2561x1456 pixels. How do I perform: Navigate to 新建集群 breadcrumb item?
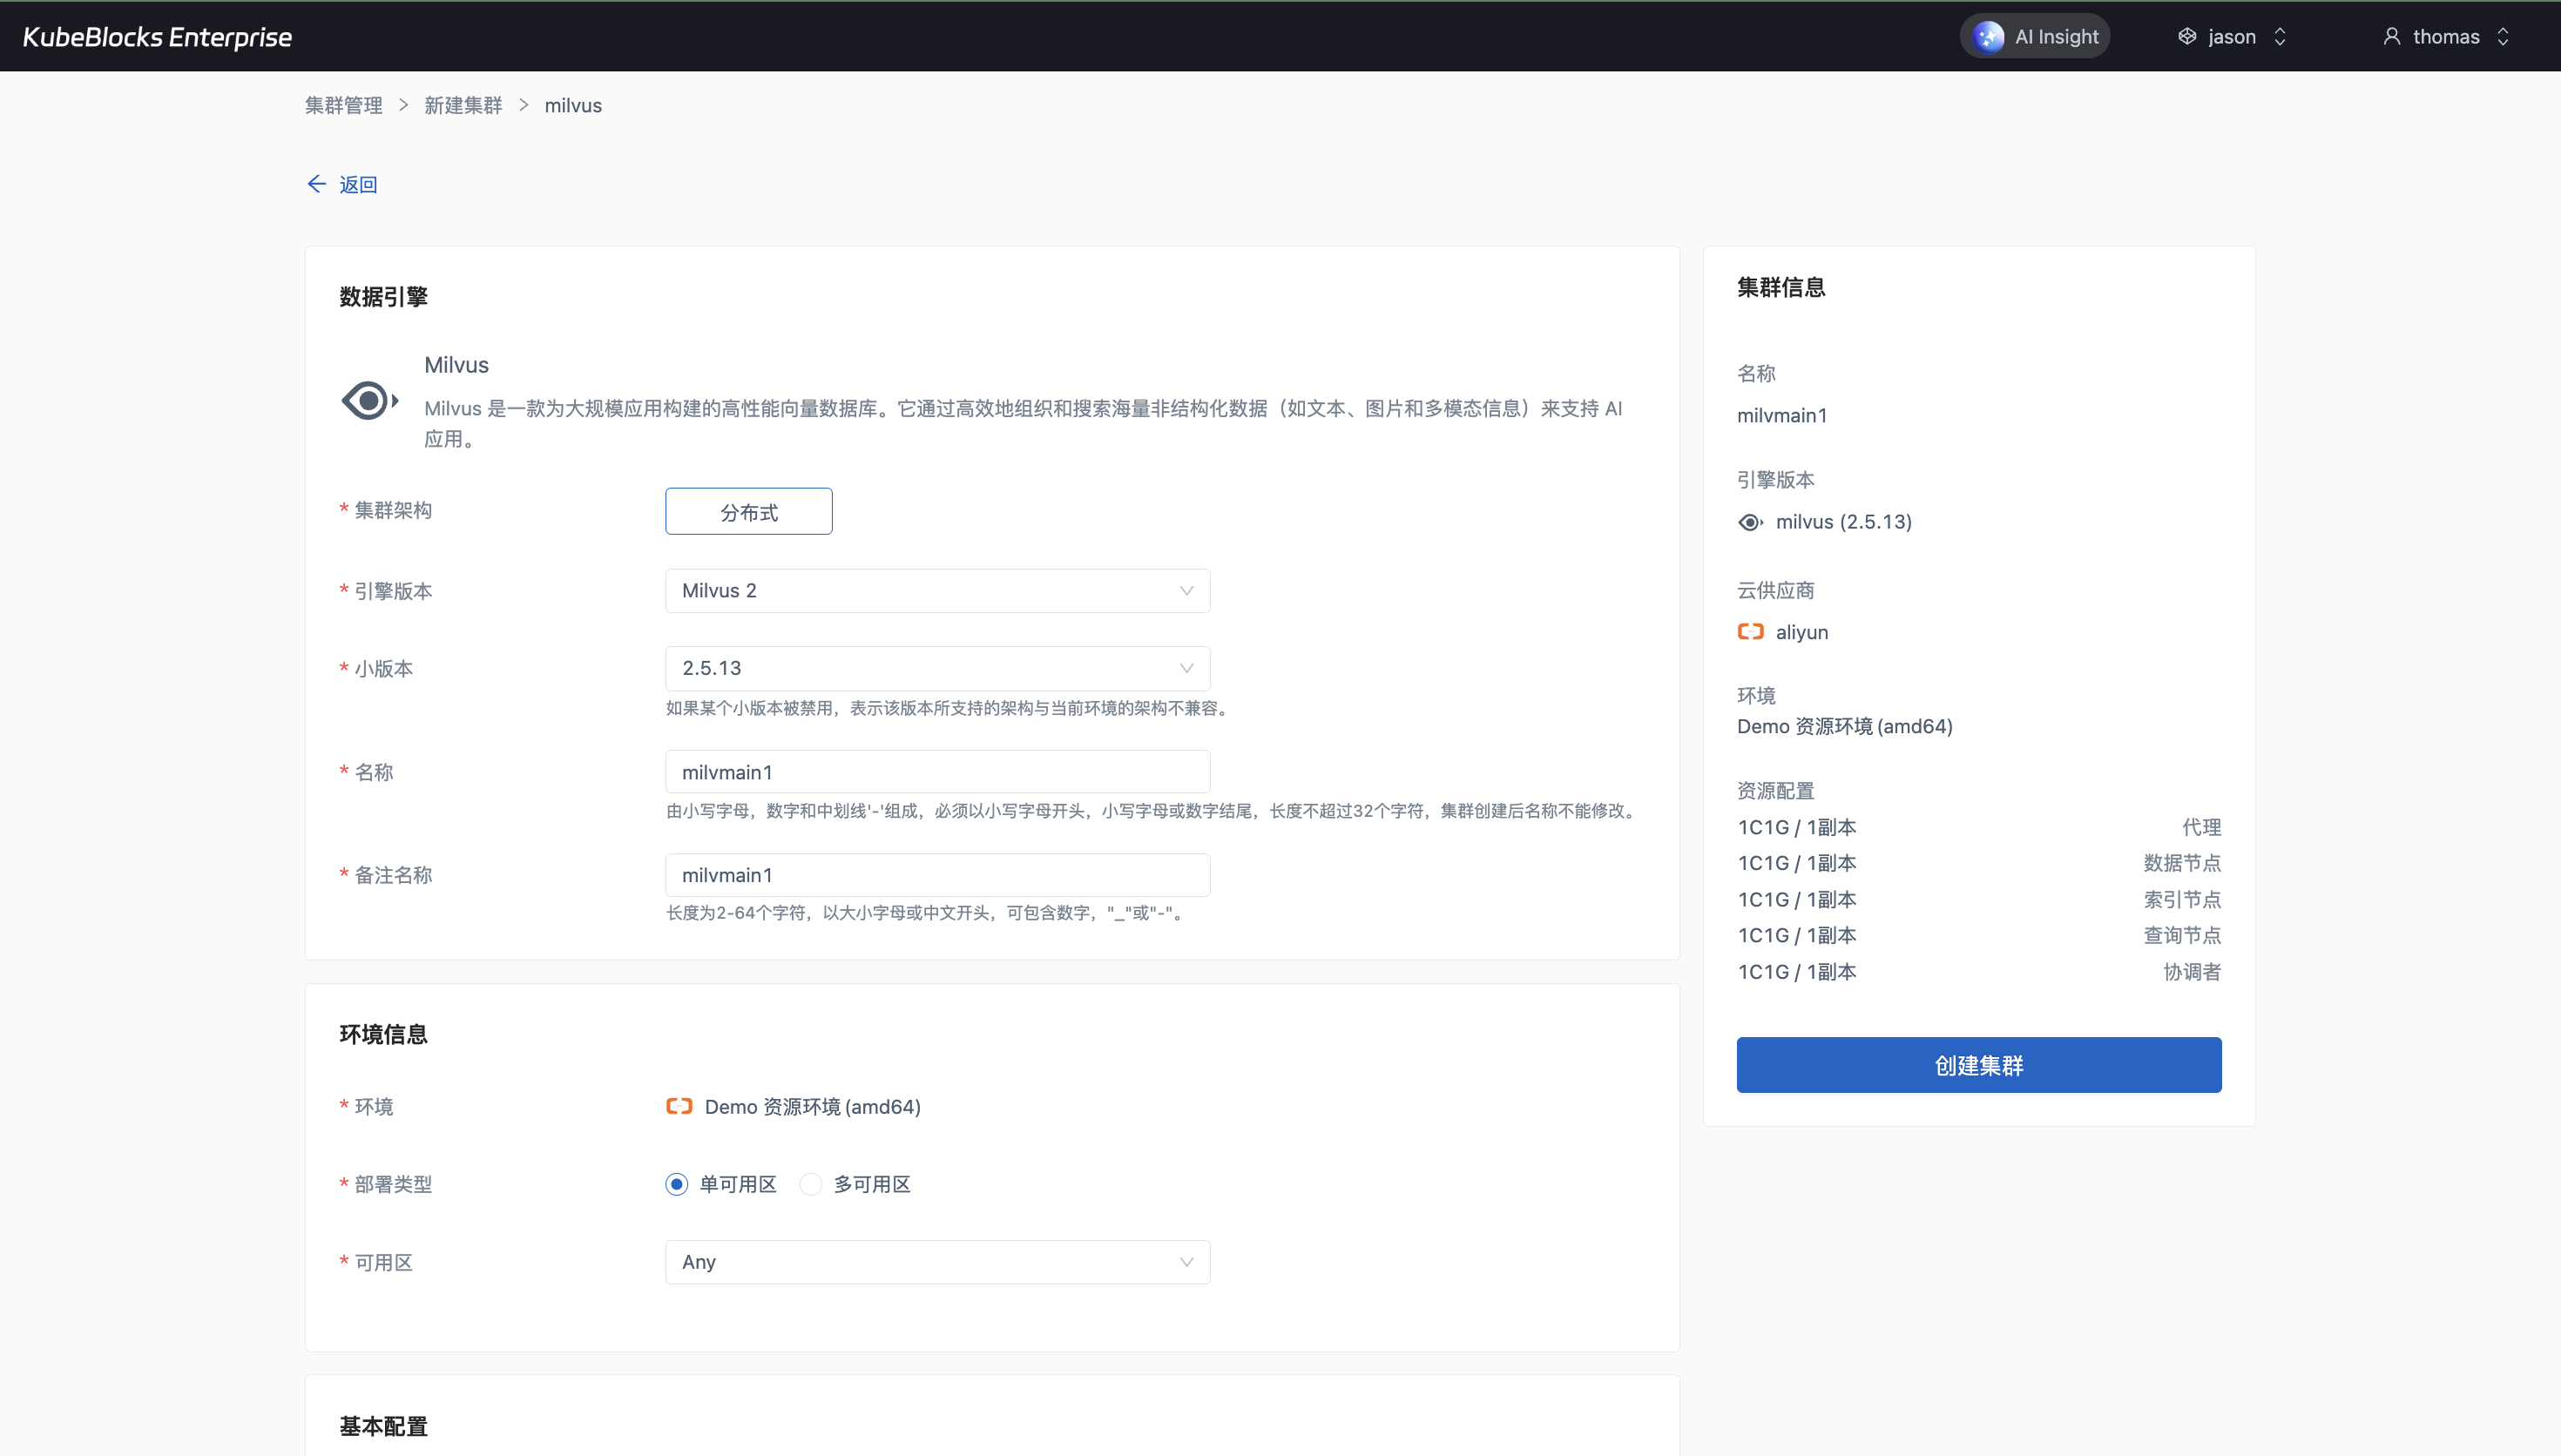click(463, 106)
